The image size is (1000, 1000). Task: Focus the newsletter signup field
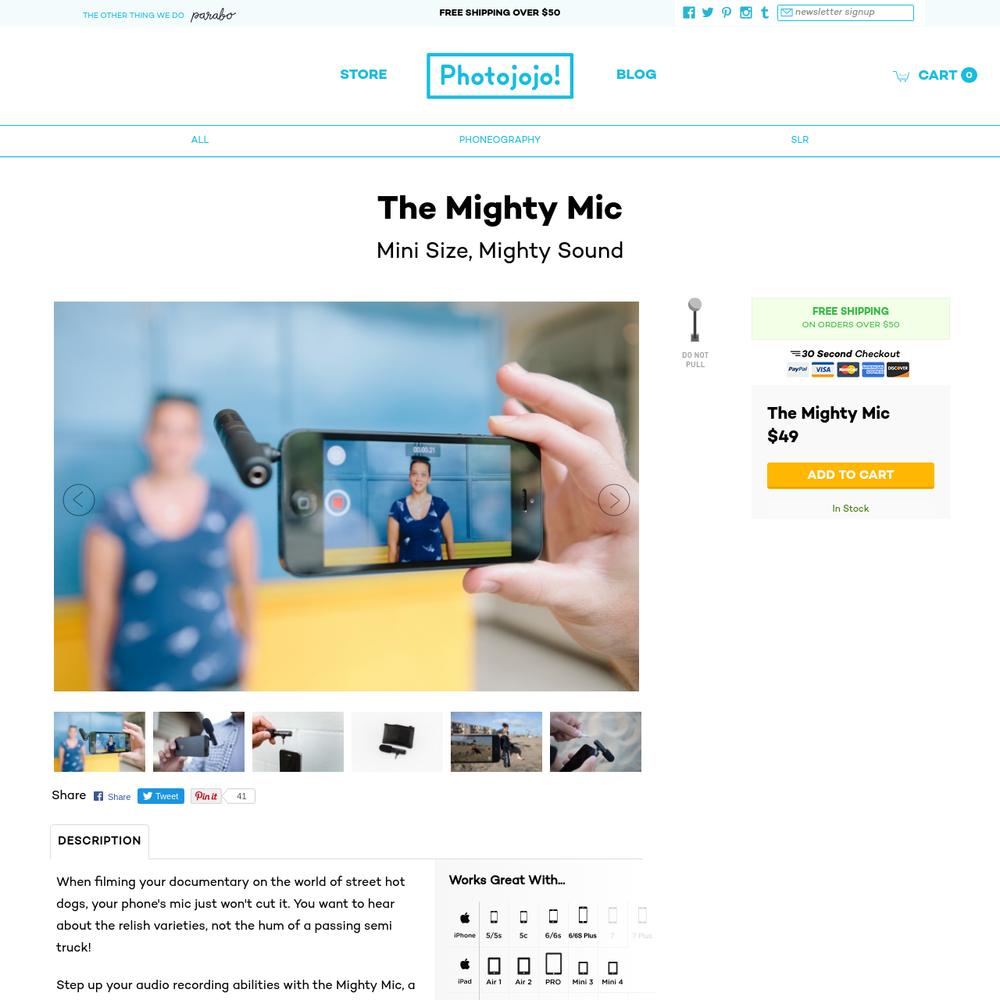[845, 13]
